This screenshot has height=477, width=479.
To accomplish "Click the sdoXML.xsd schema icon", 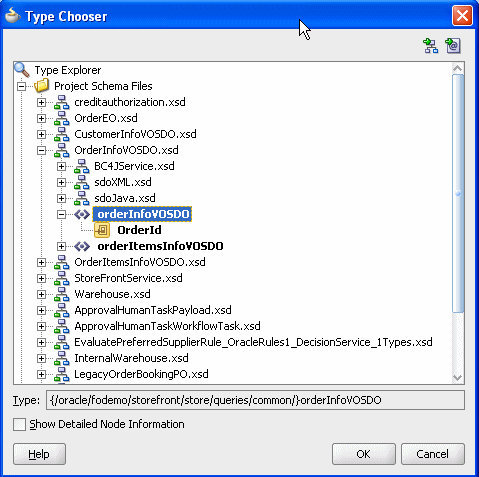I will pyautogui.click(x=82, y=182).
